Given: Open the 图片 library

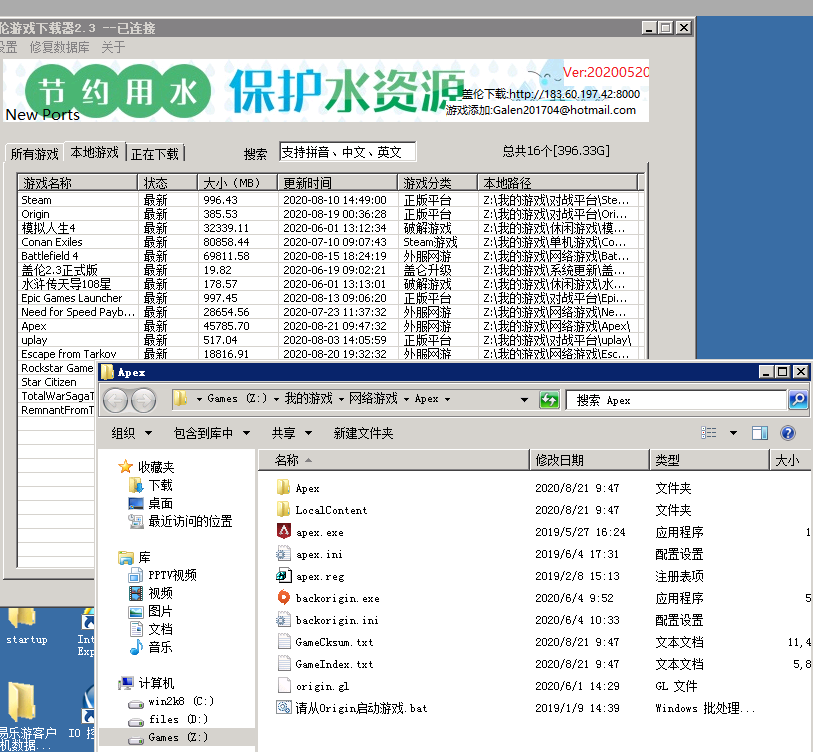Looking at the screenshot, I should pos(151,611).
